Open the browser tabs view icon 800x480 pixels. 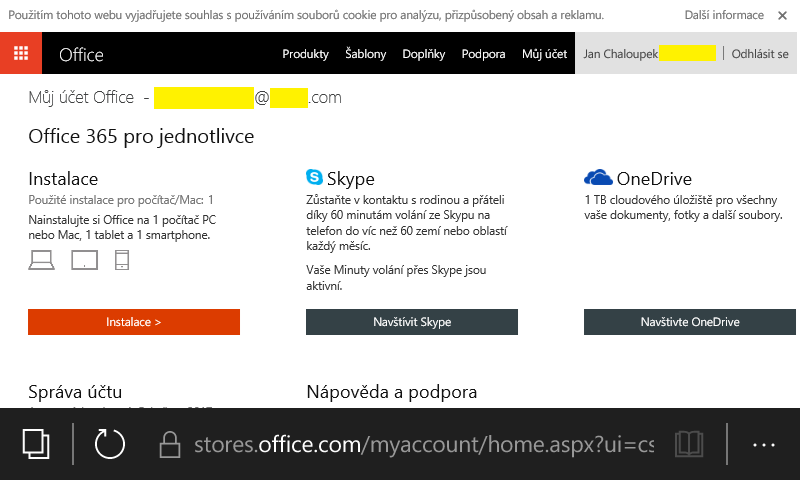(x=36, y=444)
